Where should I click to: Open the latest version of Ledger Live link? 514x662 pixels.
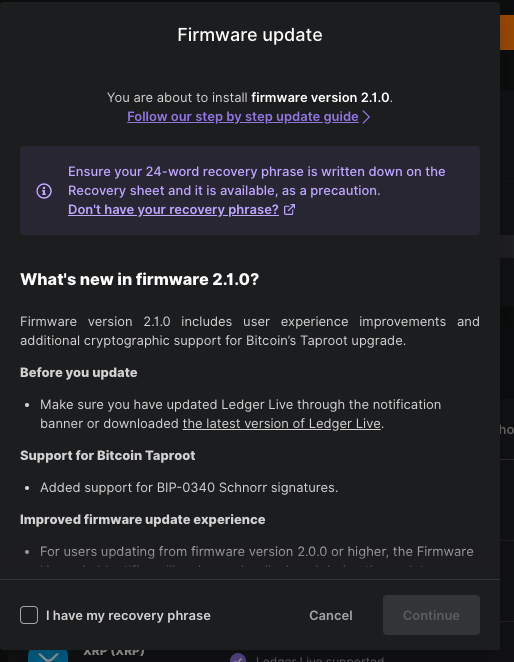click(282, 423)
